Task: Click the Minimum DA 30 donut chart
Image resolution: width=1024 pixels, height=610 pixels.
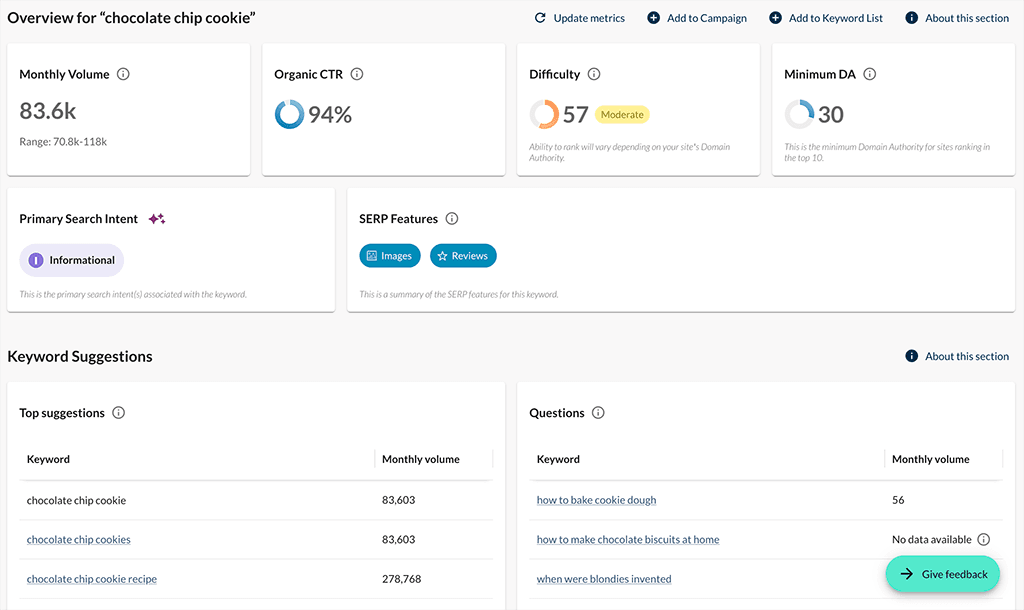Action: pyautogui.click(x=799, y=114)
